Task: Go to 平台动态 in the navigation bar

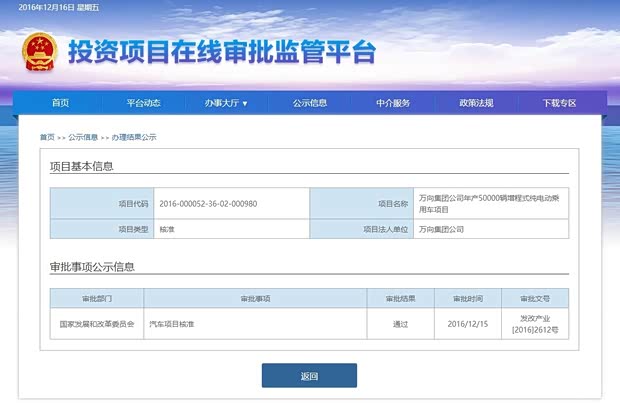Action: pos(143,103)
